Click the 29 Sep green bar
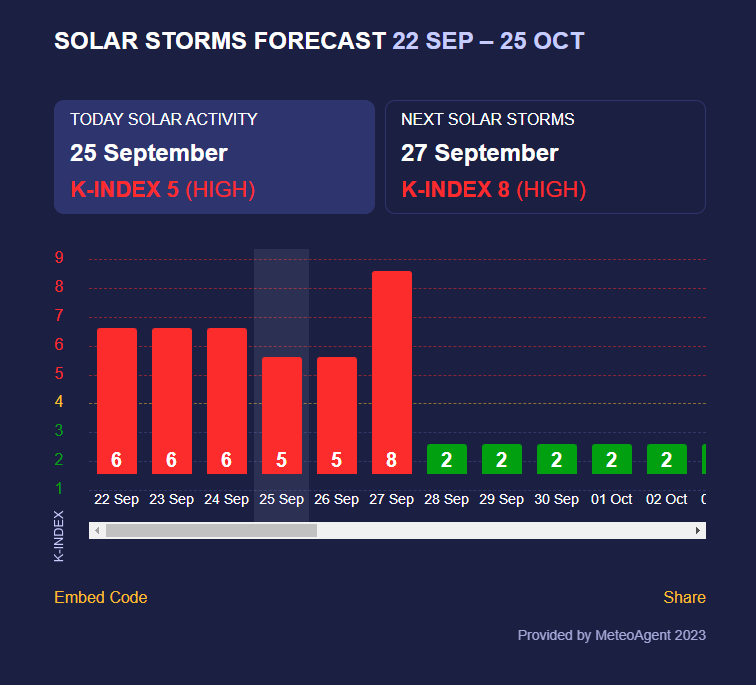Screen dimensions: 756x685 coord(502,459)
